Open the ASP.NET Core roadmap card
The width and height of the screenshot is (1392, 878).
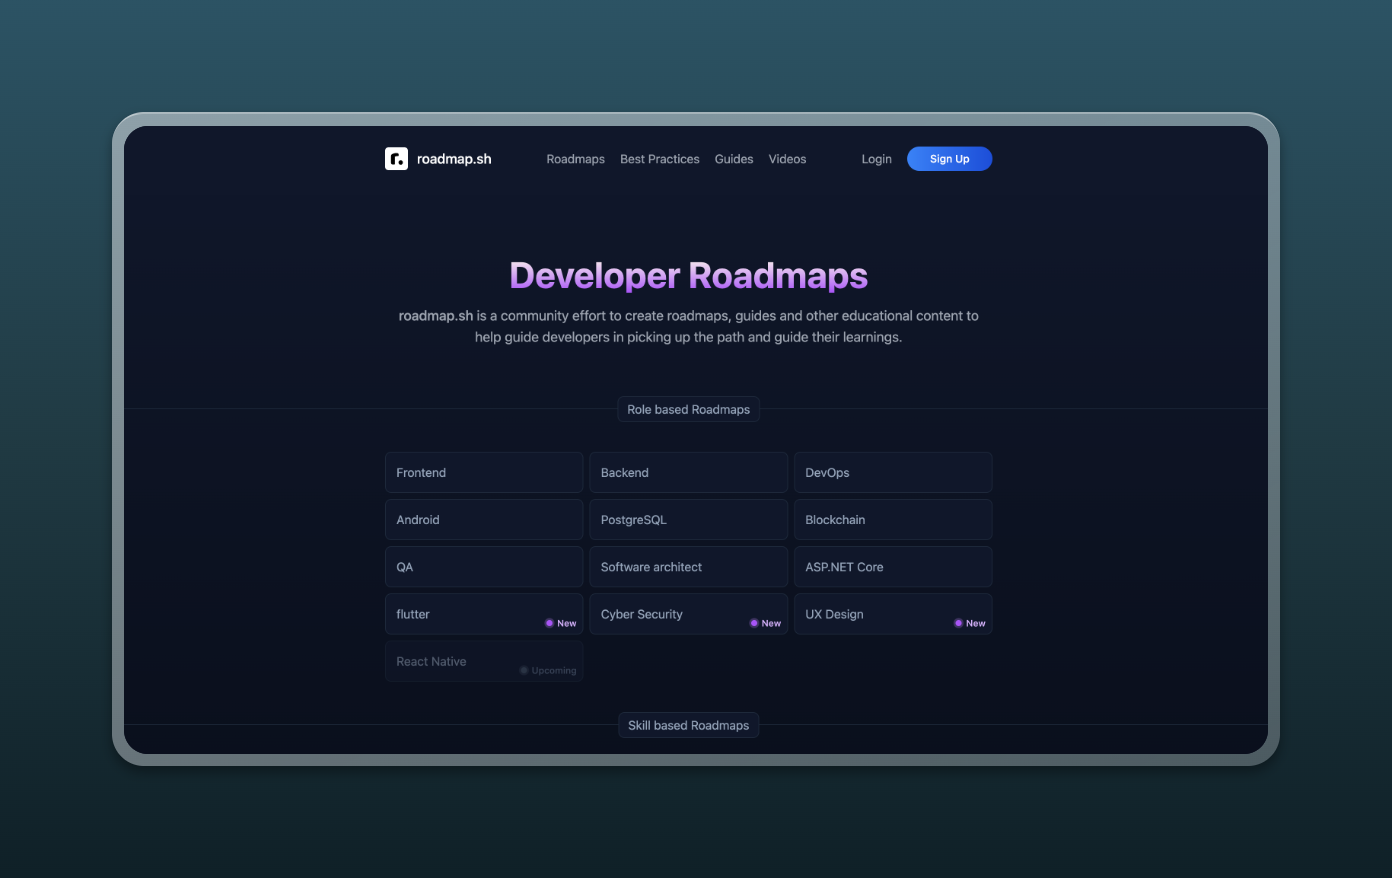pyautogui.click(x=893, y=567)
